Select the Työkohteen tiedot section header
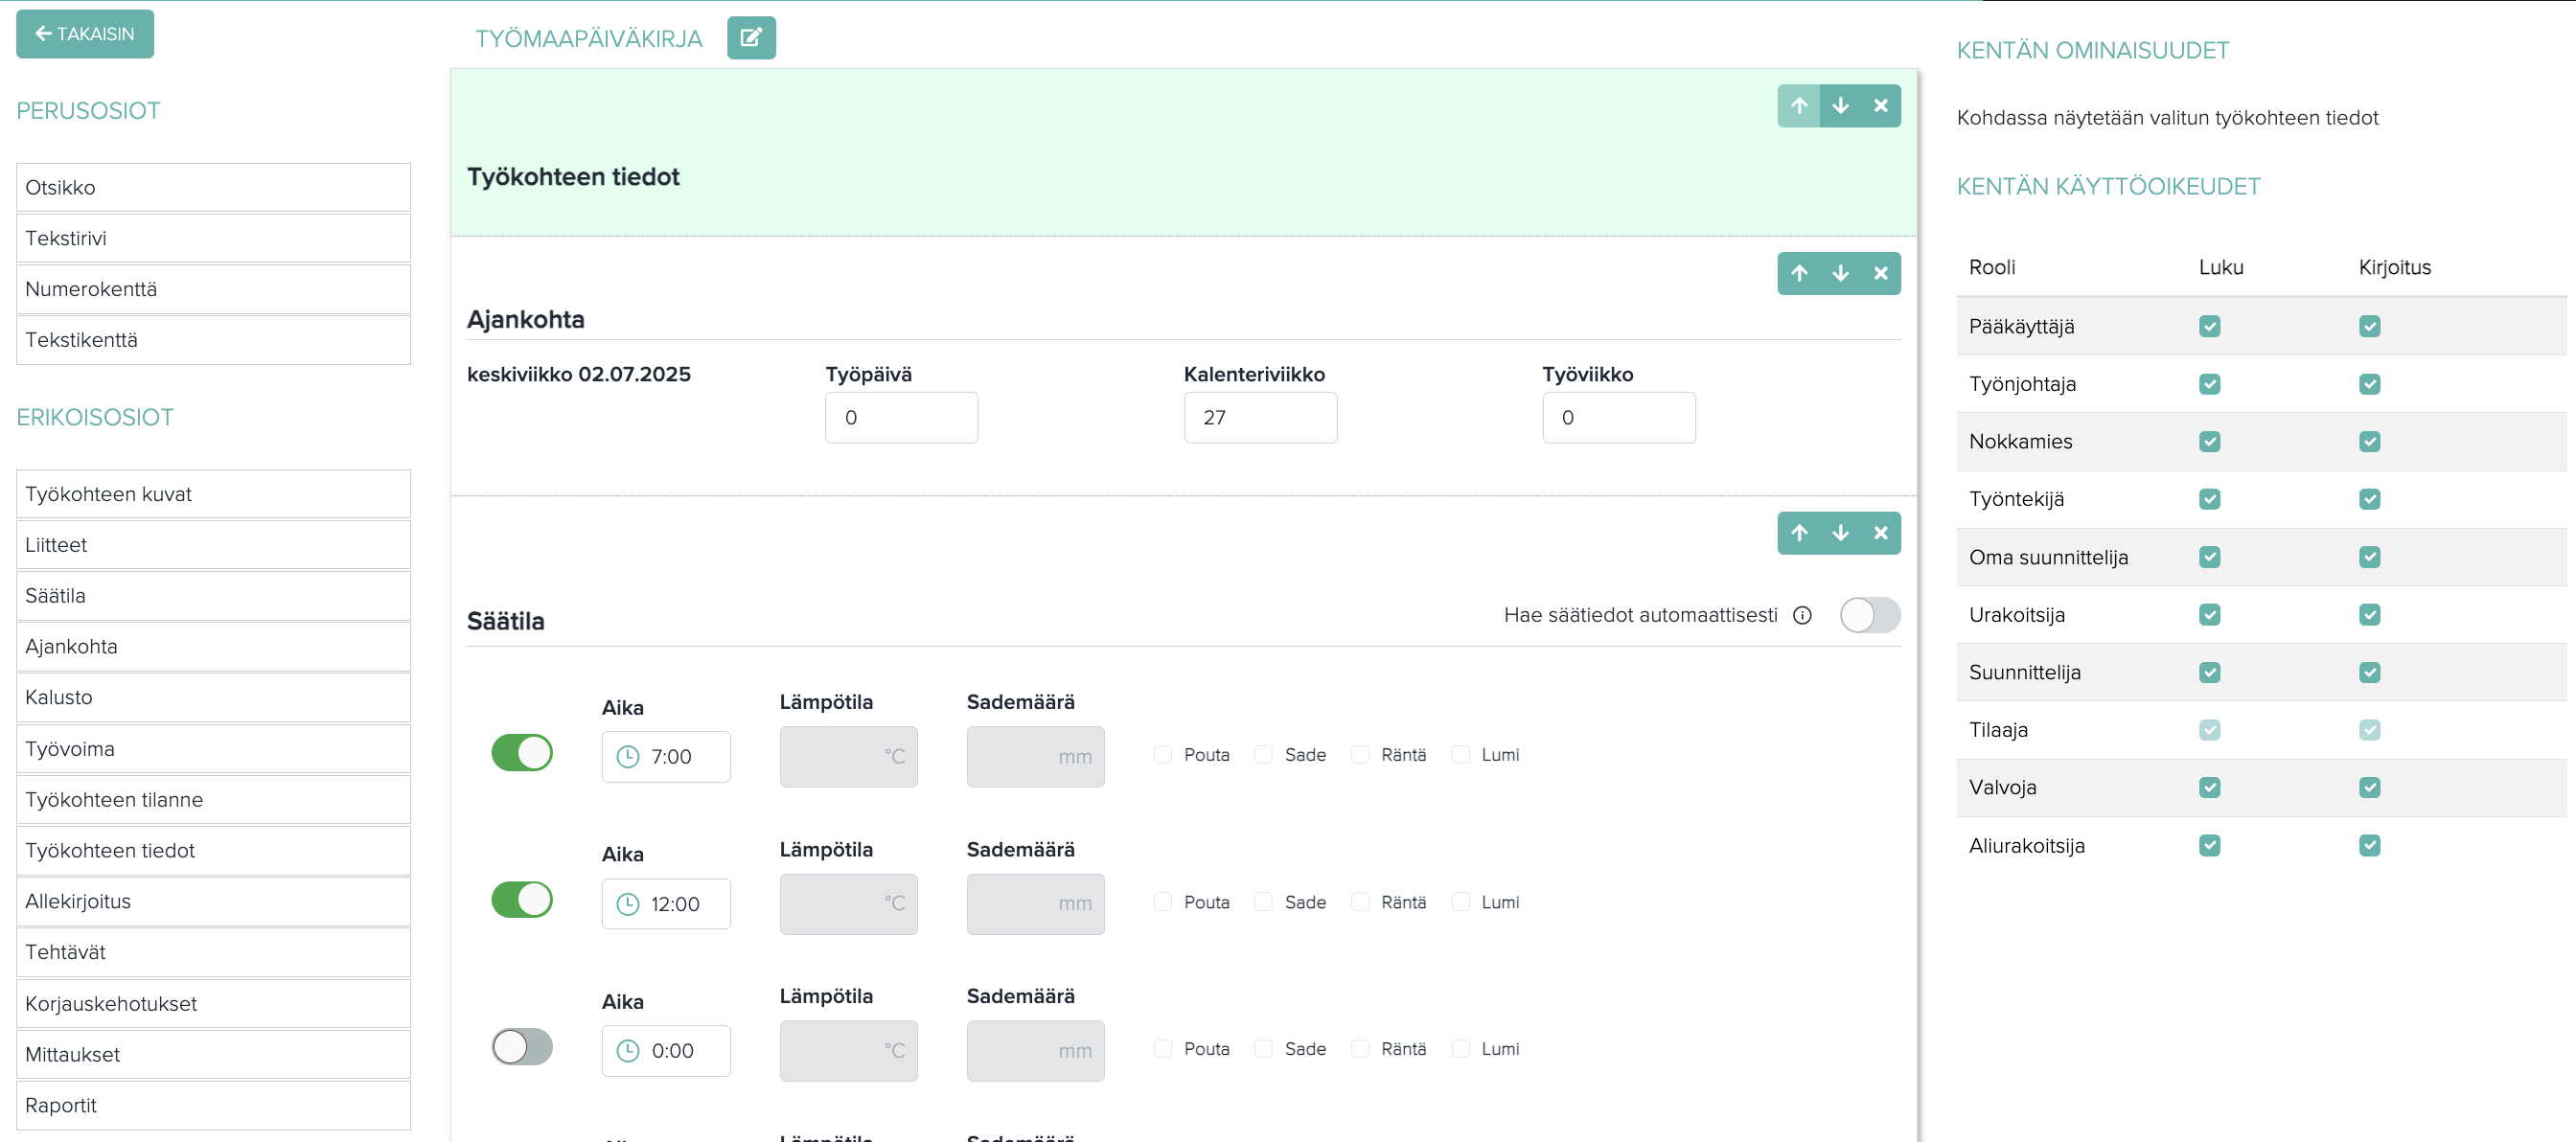Viewport: 2576px width, 1142px height. (573, 177)
